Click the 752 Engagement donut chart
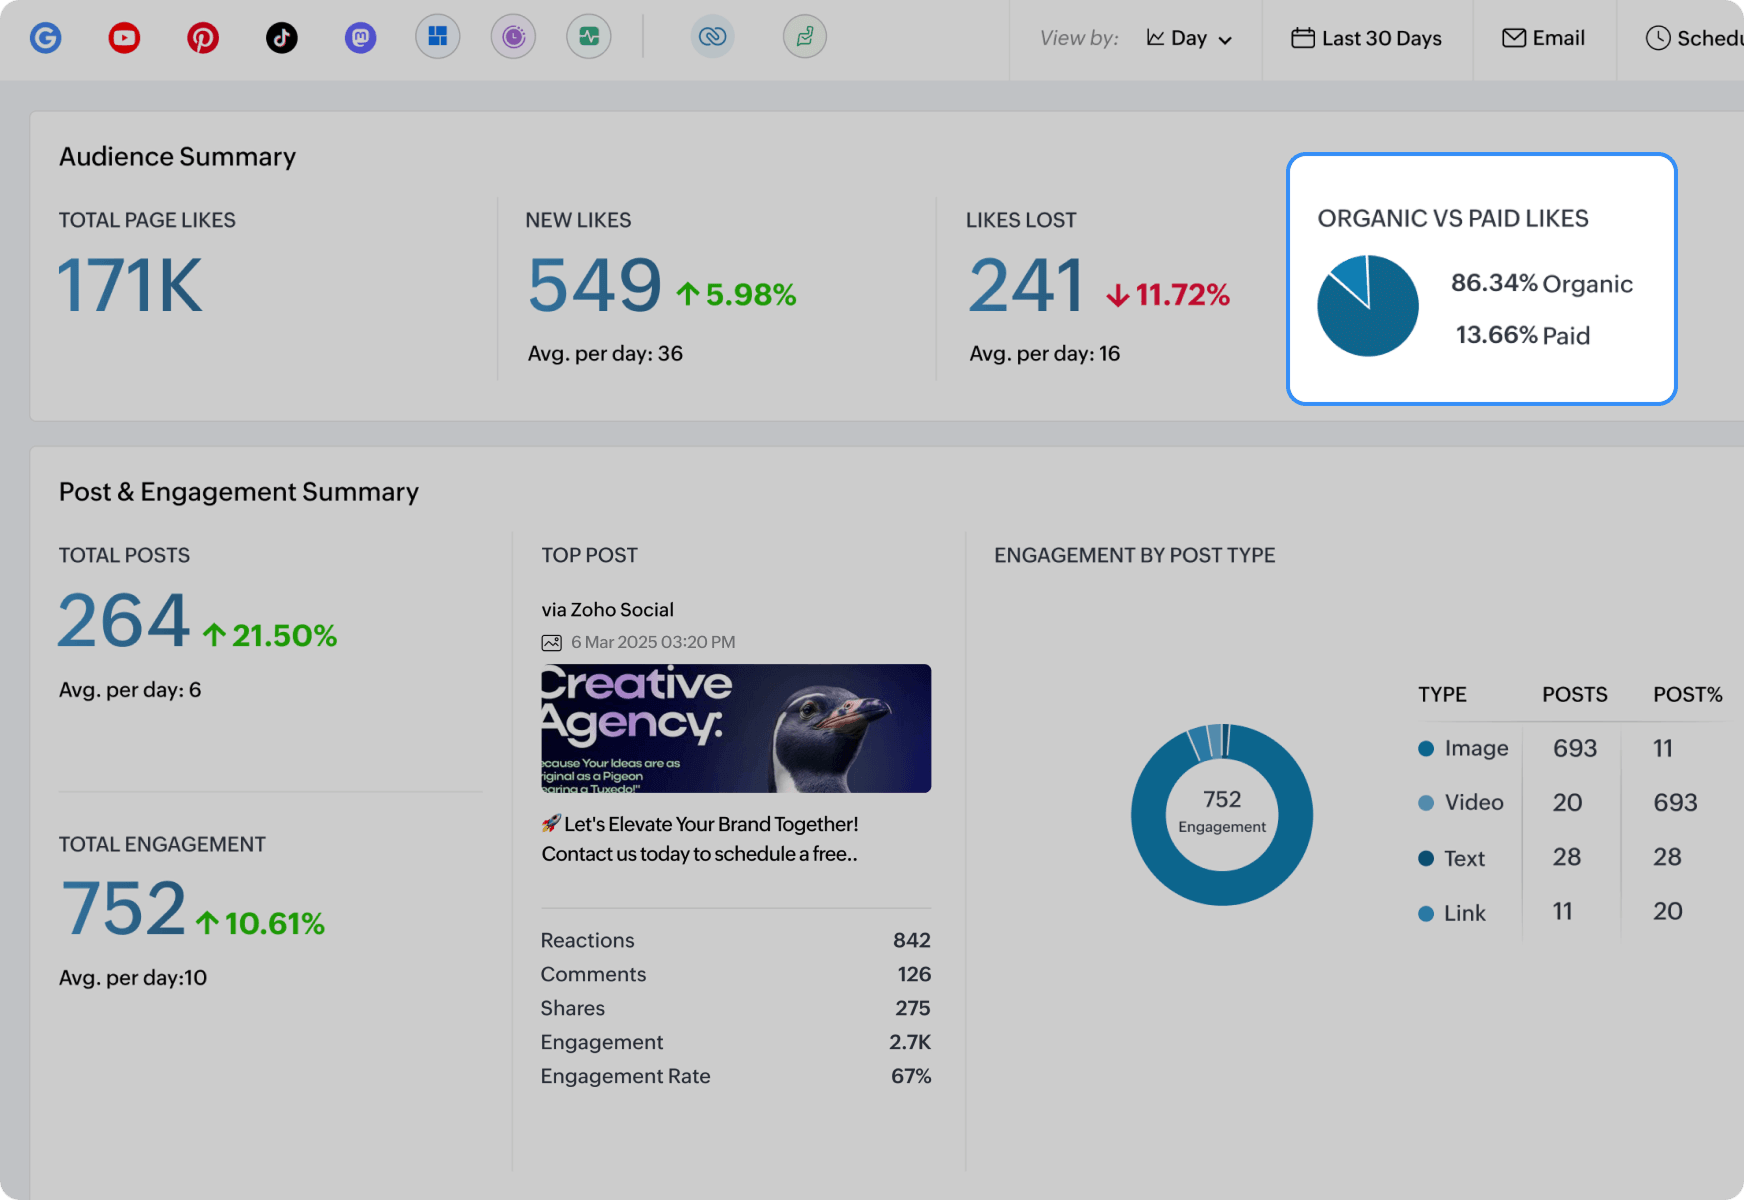1744x1200 pixels. pyautogui.click(x=1222, y=814)
